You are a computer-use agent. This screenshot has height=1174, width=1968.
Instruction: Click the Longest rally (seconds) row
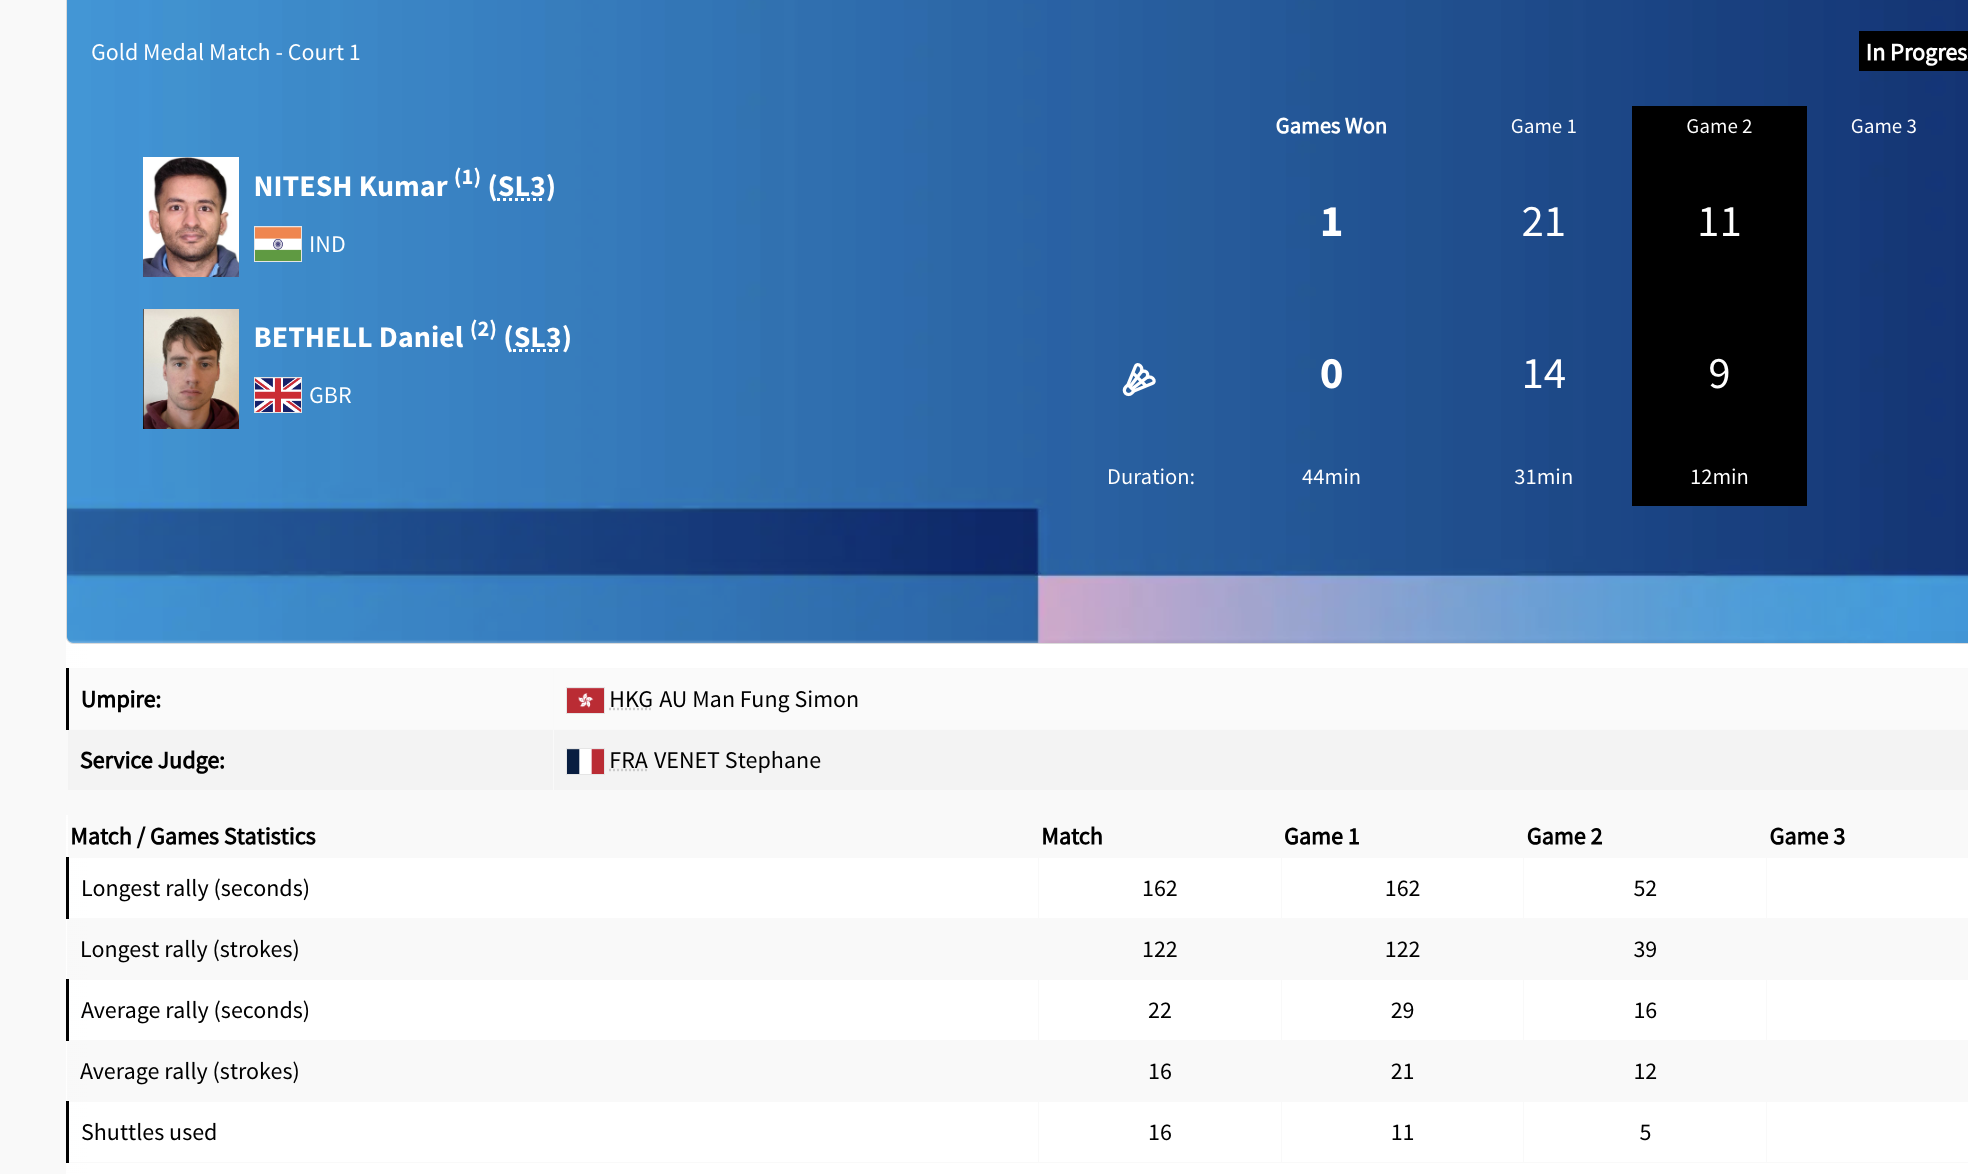(x=195, y=888)
